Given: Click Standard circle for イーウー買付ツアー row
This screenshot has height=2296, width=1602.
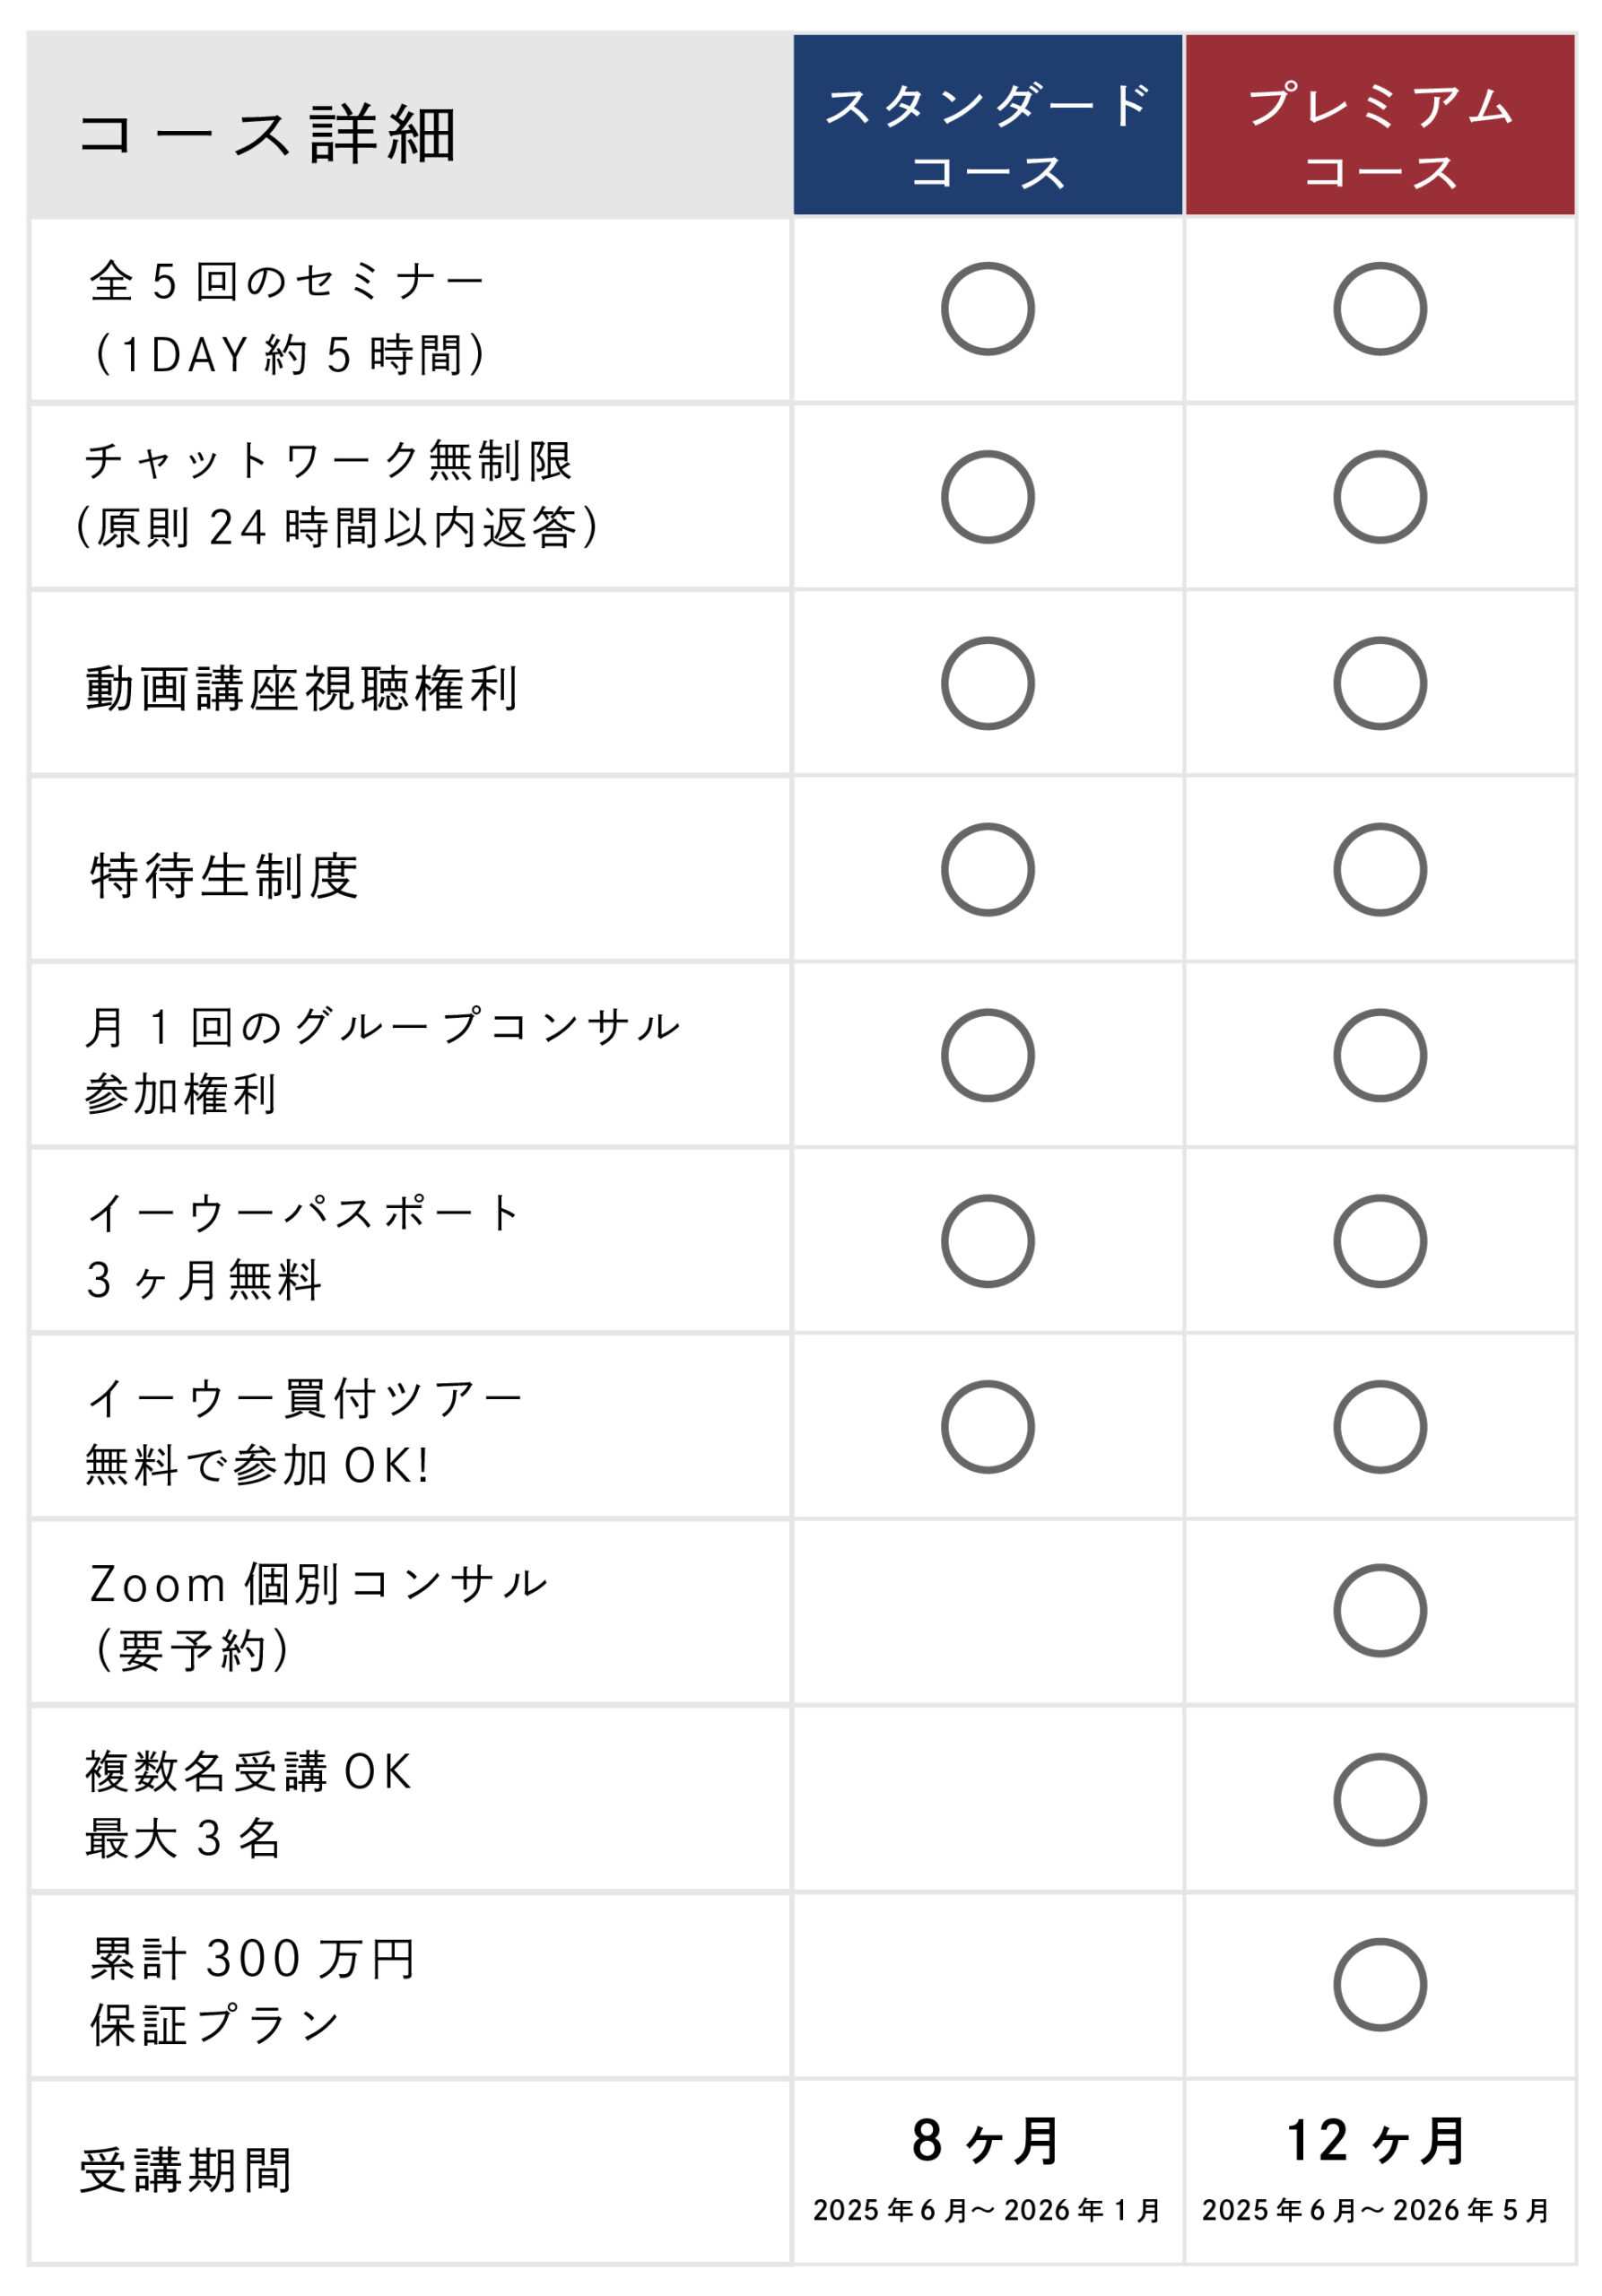Looking at the screenshot, I should 987,1427.
